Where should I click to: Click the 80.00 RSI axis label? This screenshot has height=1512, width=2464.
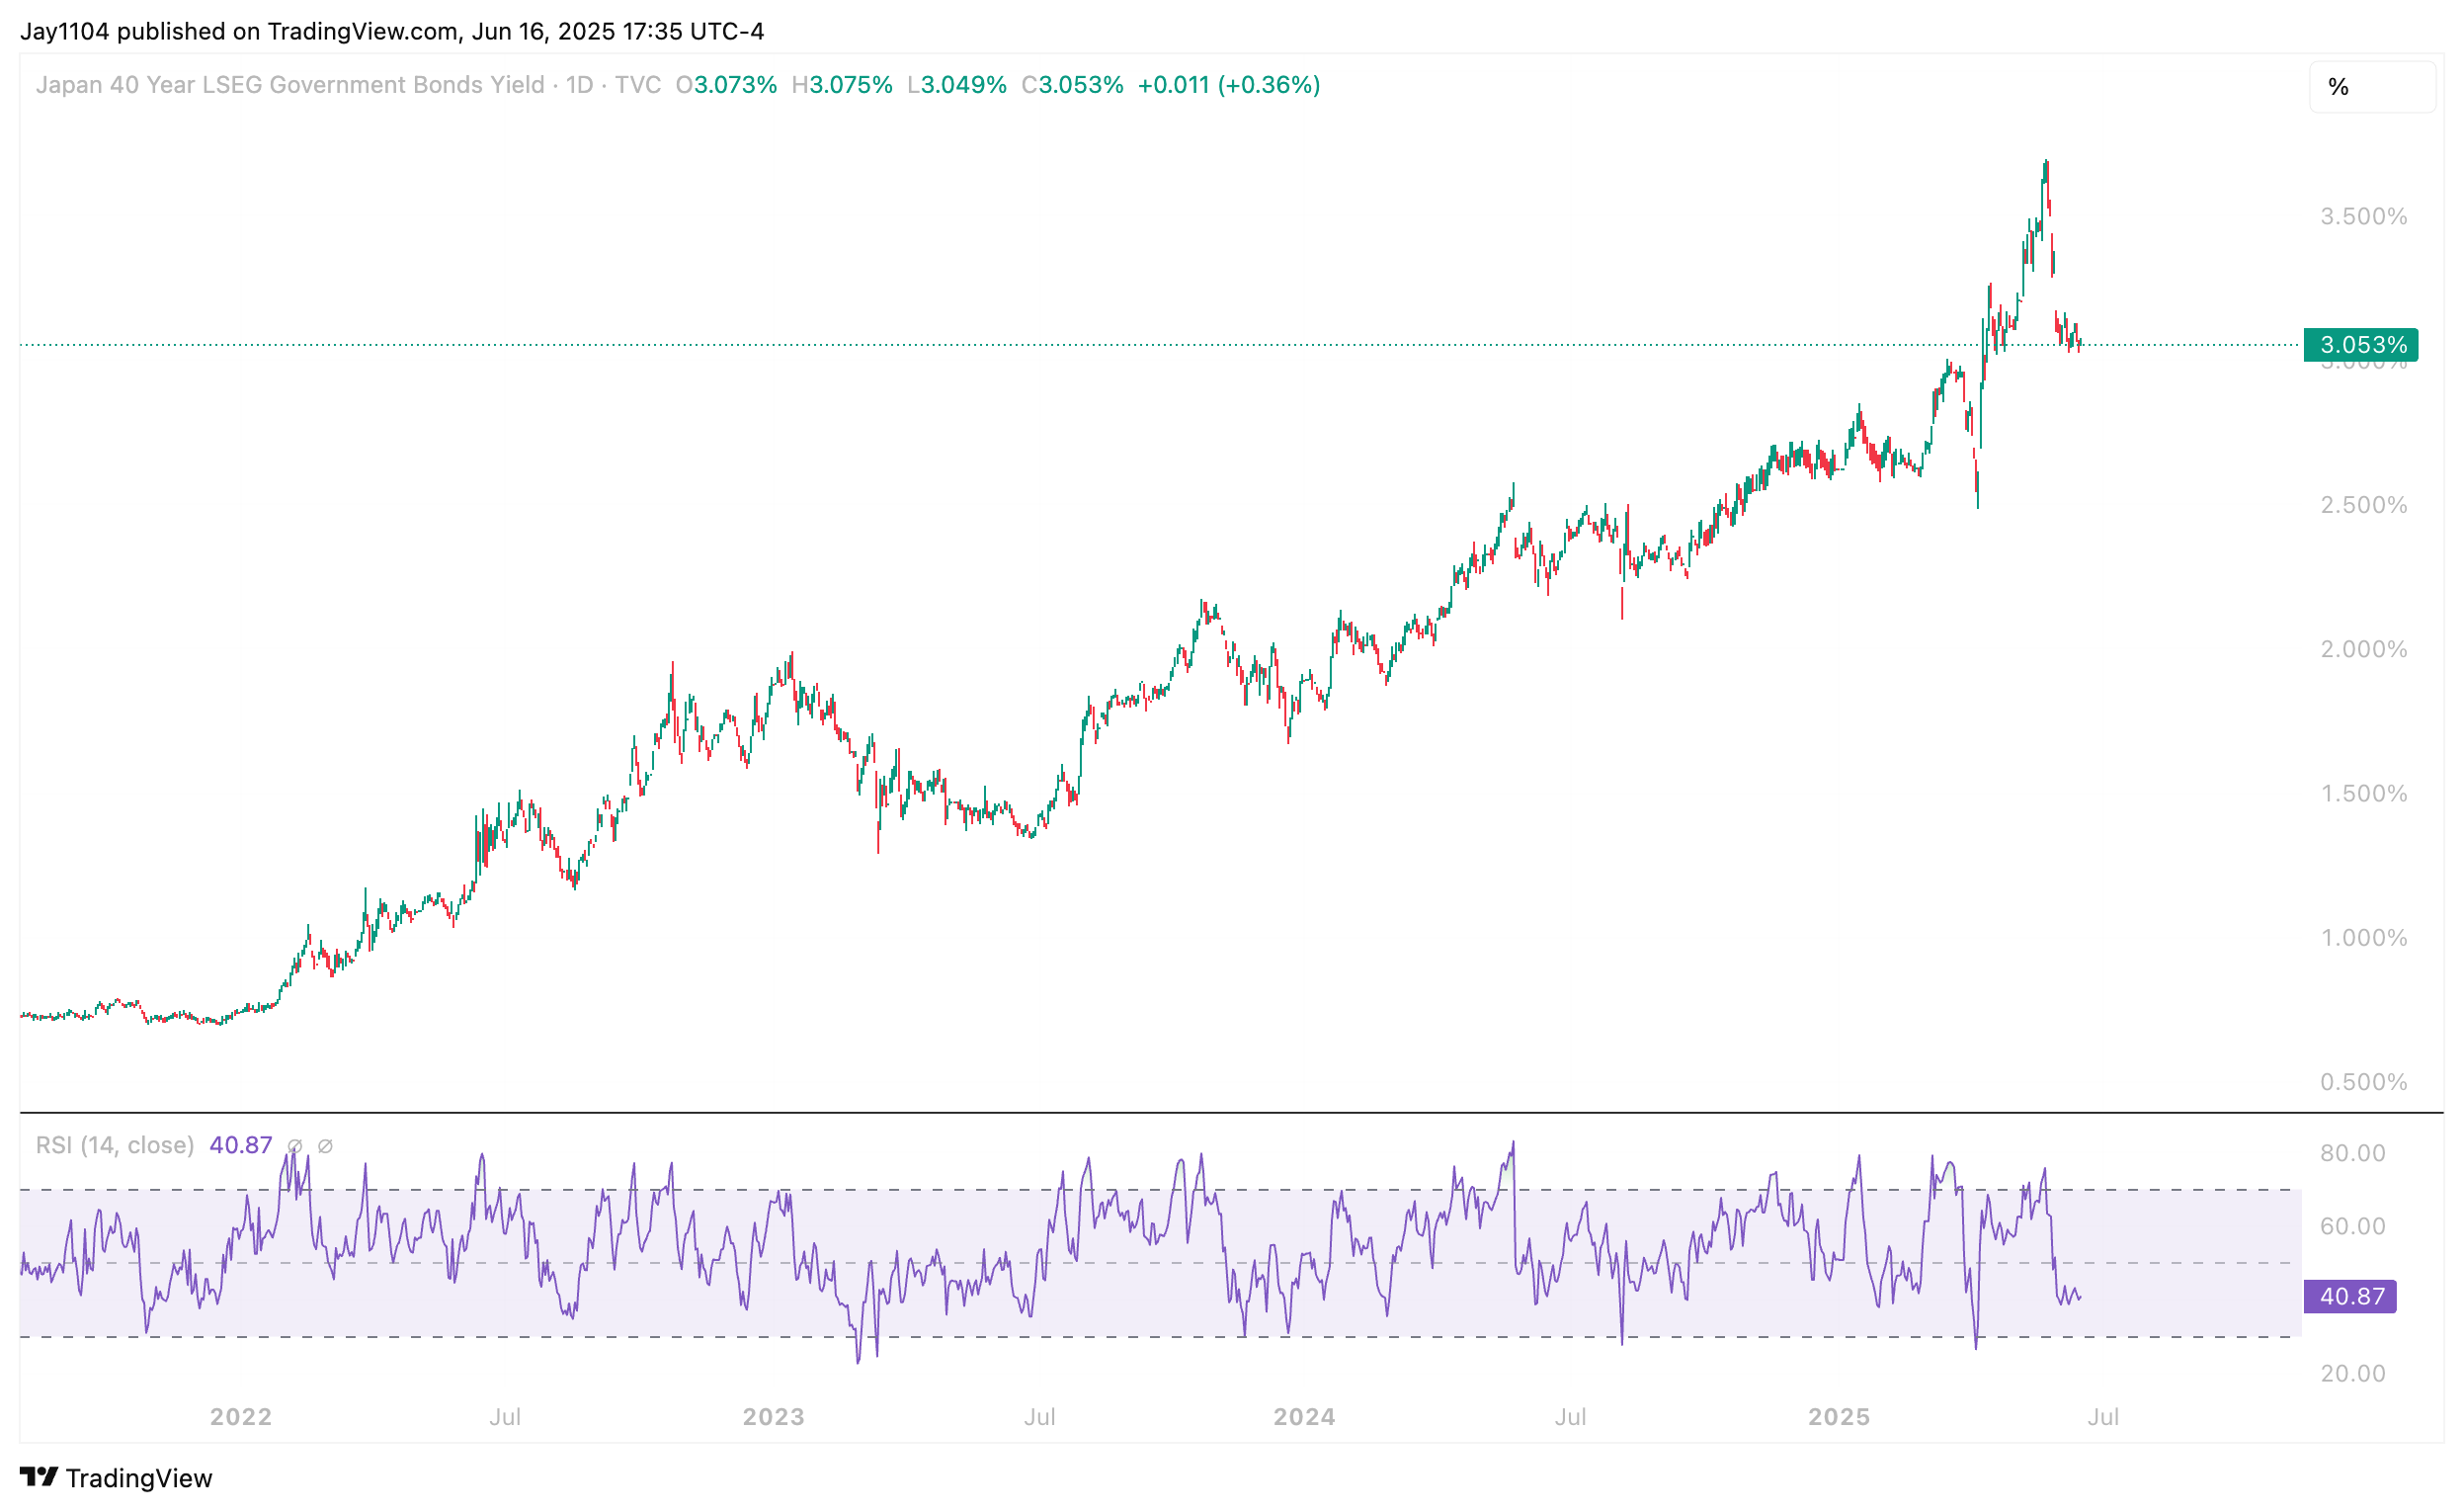point(2353,1153)
